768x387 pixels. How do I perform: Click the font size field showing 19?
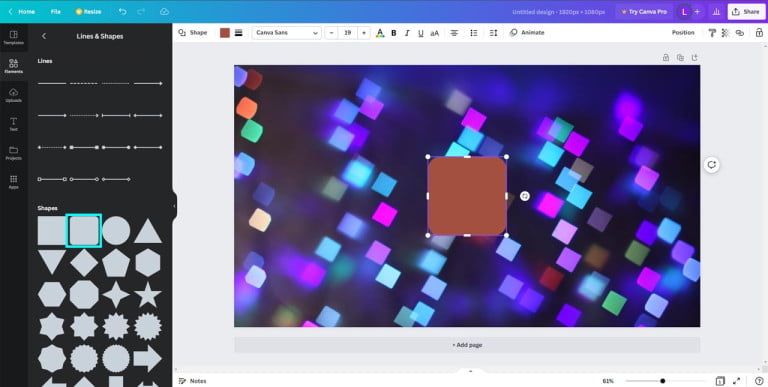click(x=347, y=33)
